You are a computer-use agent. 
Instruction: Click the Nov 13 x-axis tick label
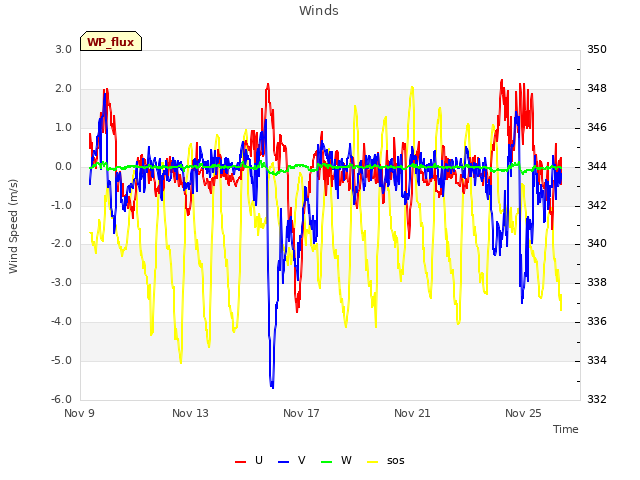(x=190, y=413)
